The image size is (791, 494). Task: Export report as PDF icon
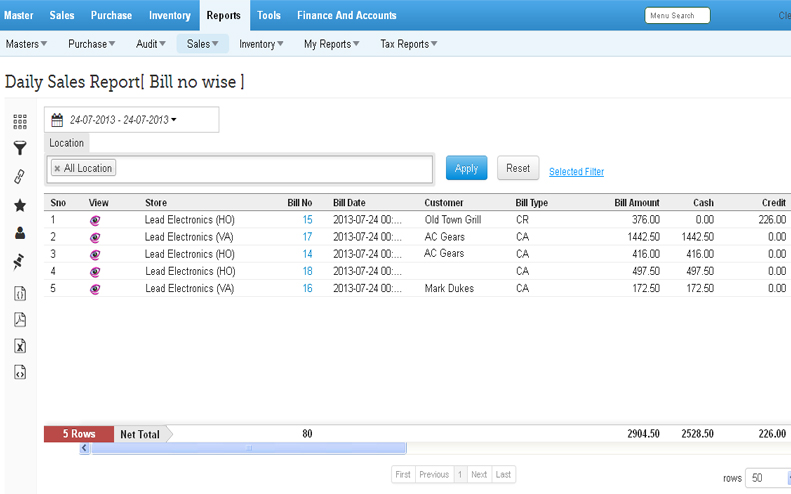19,320
